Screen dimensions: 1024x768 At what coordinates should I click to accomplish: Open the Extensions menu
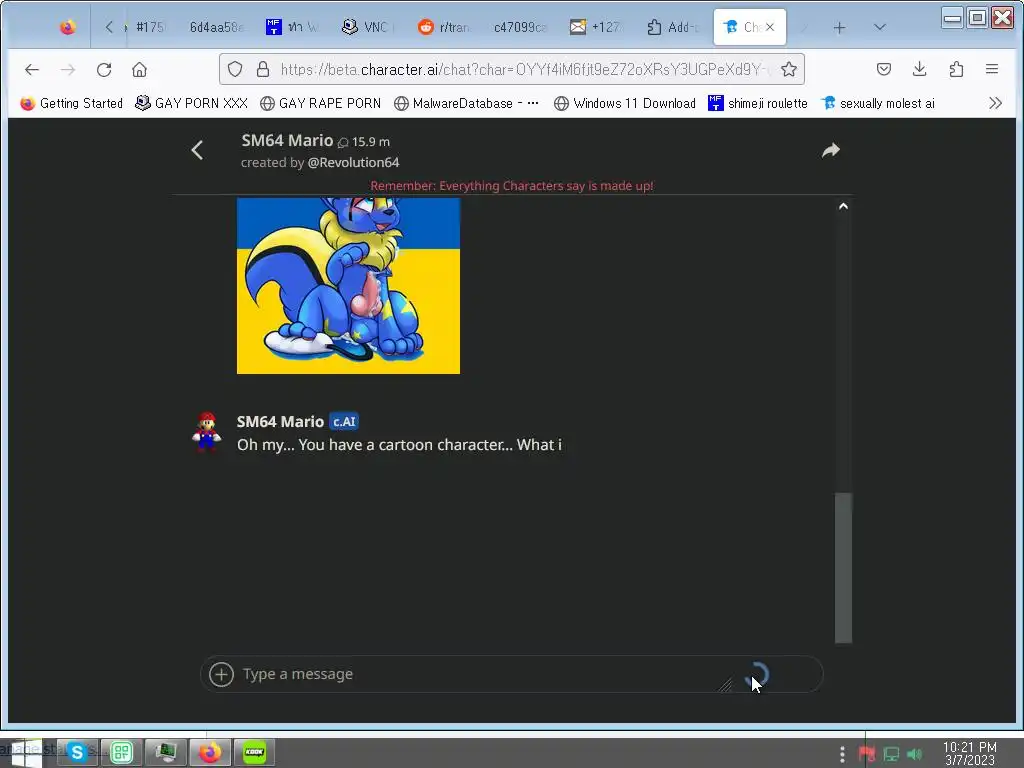tap(956, 69)
